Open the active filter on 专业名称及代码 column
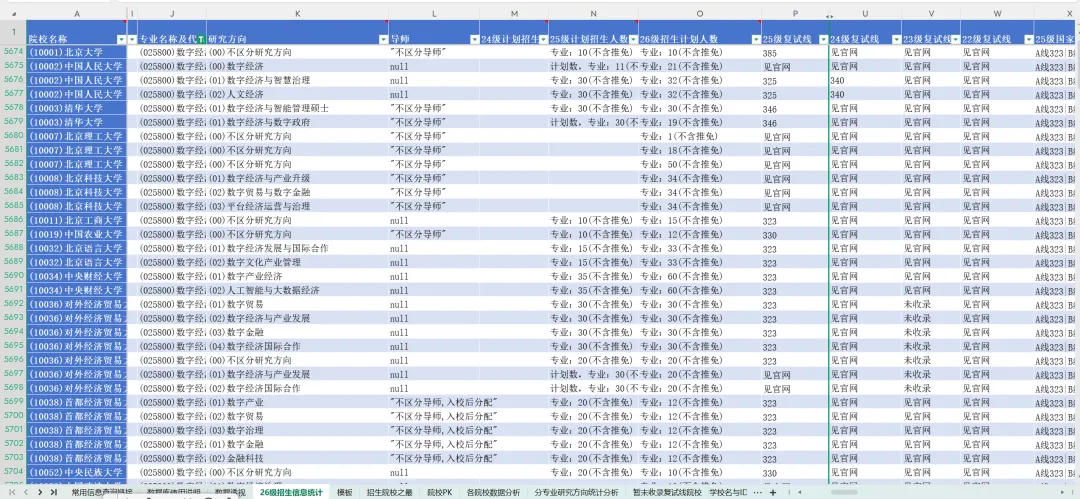Screen dimensions: 1080x499 (x=201, y=40)
